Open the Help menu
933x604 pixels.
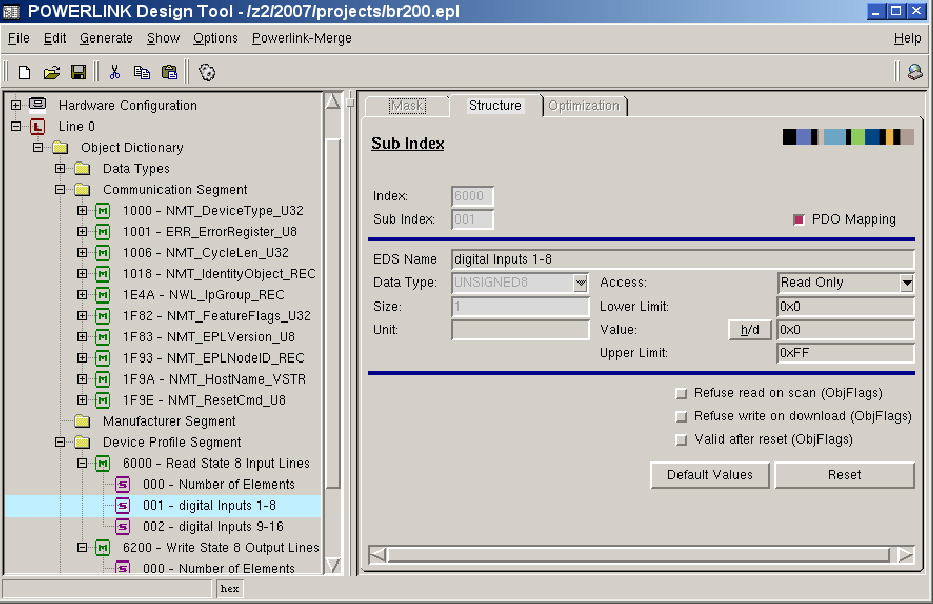pyautogui.click(x=907, y=38)
